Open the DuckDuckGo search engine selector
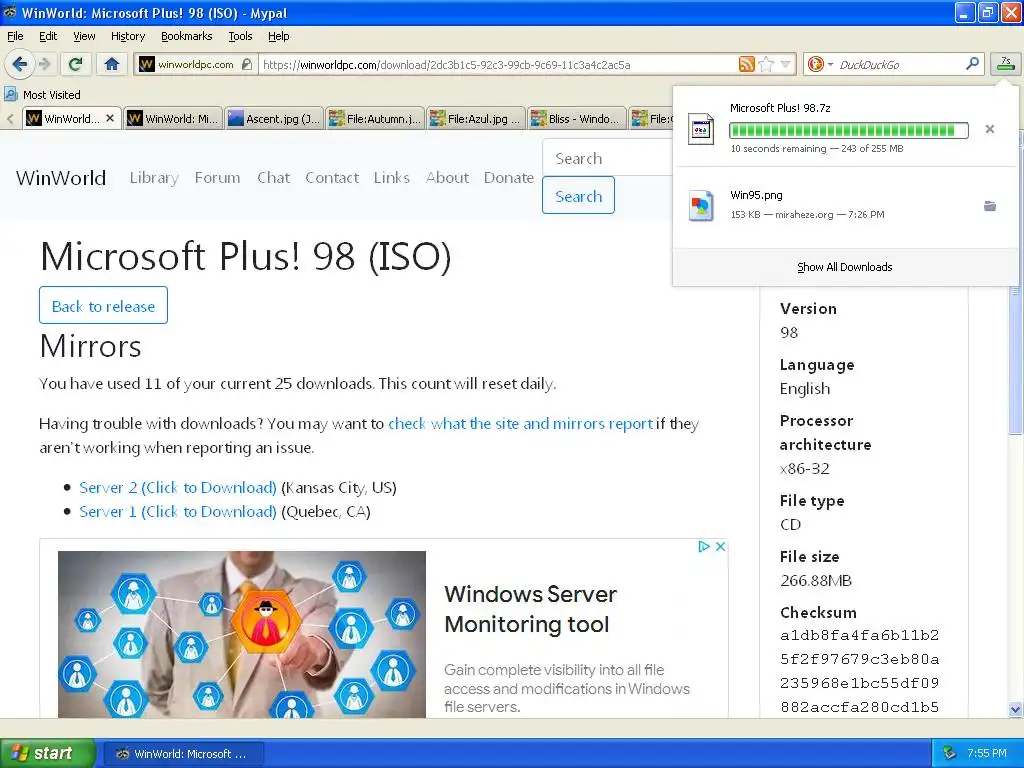Screen dimensions: 1024x768 pyautogui.click(x=820, y=64)
